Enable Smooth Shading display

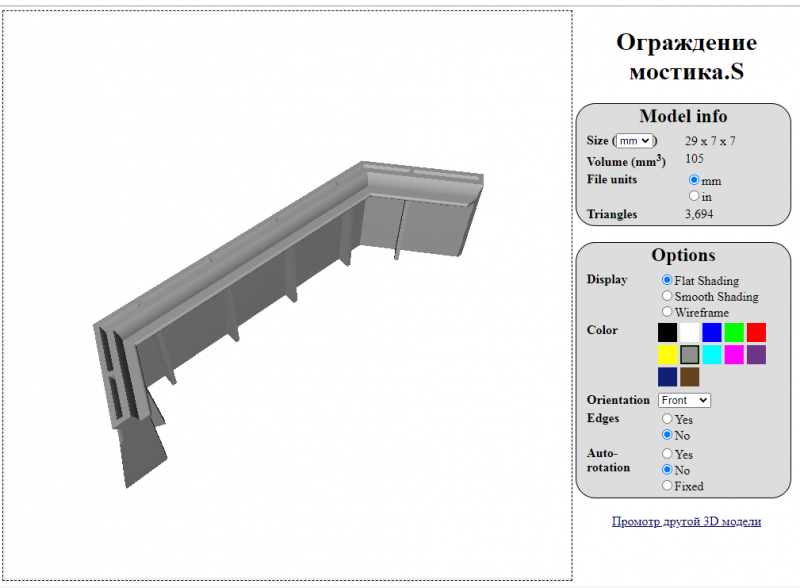[667, 297]
